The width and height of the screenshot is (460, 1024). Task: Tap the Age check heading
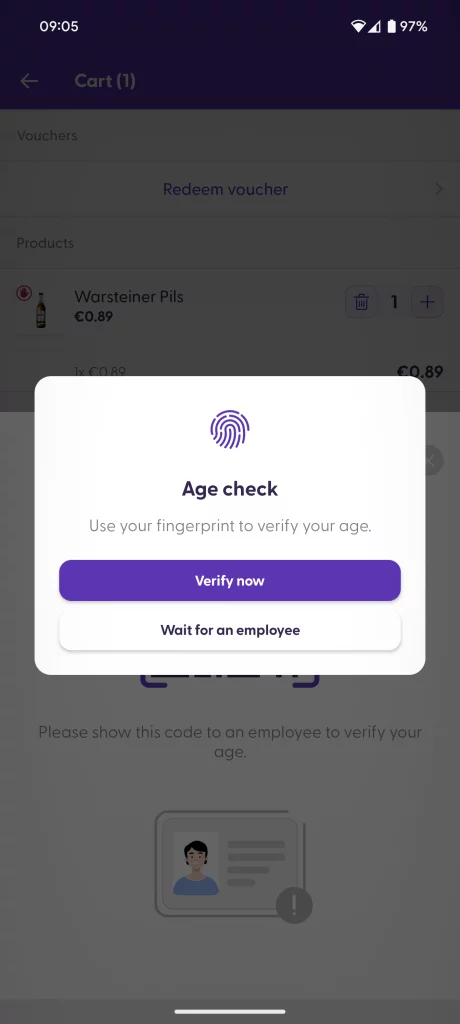(230, 489)
